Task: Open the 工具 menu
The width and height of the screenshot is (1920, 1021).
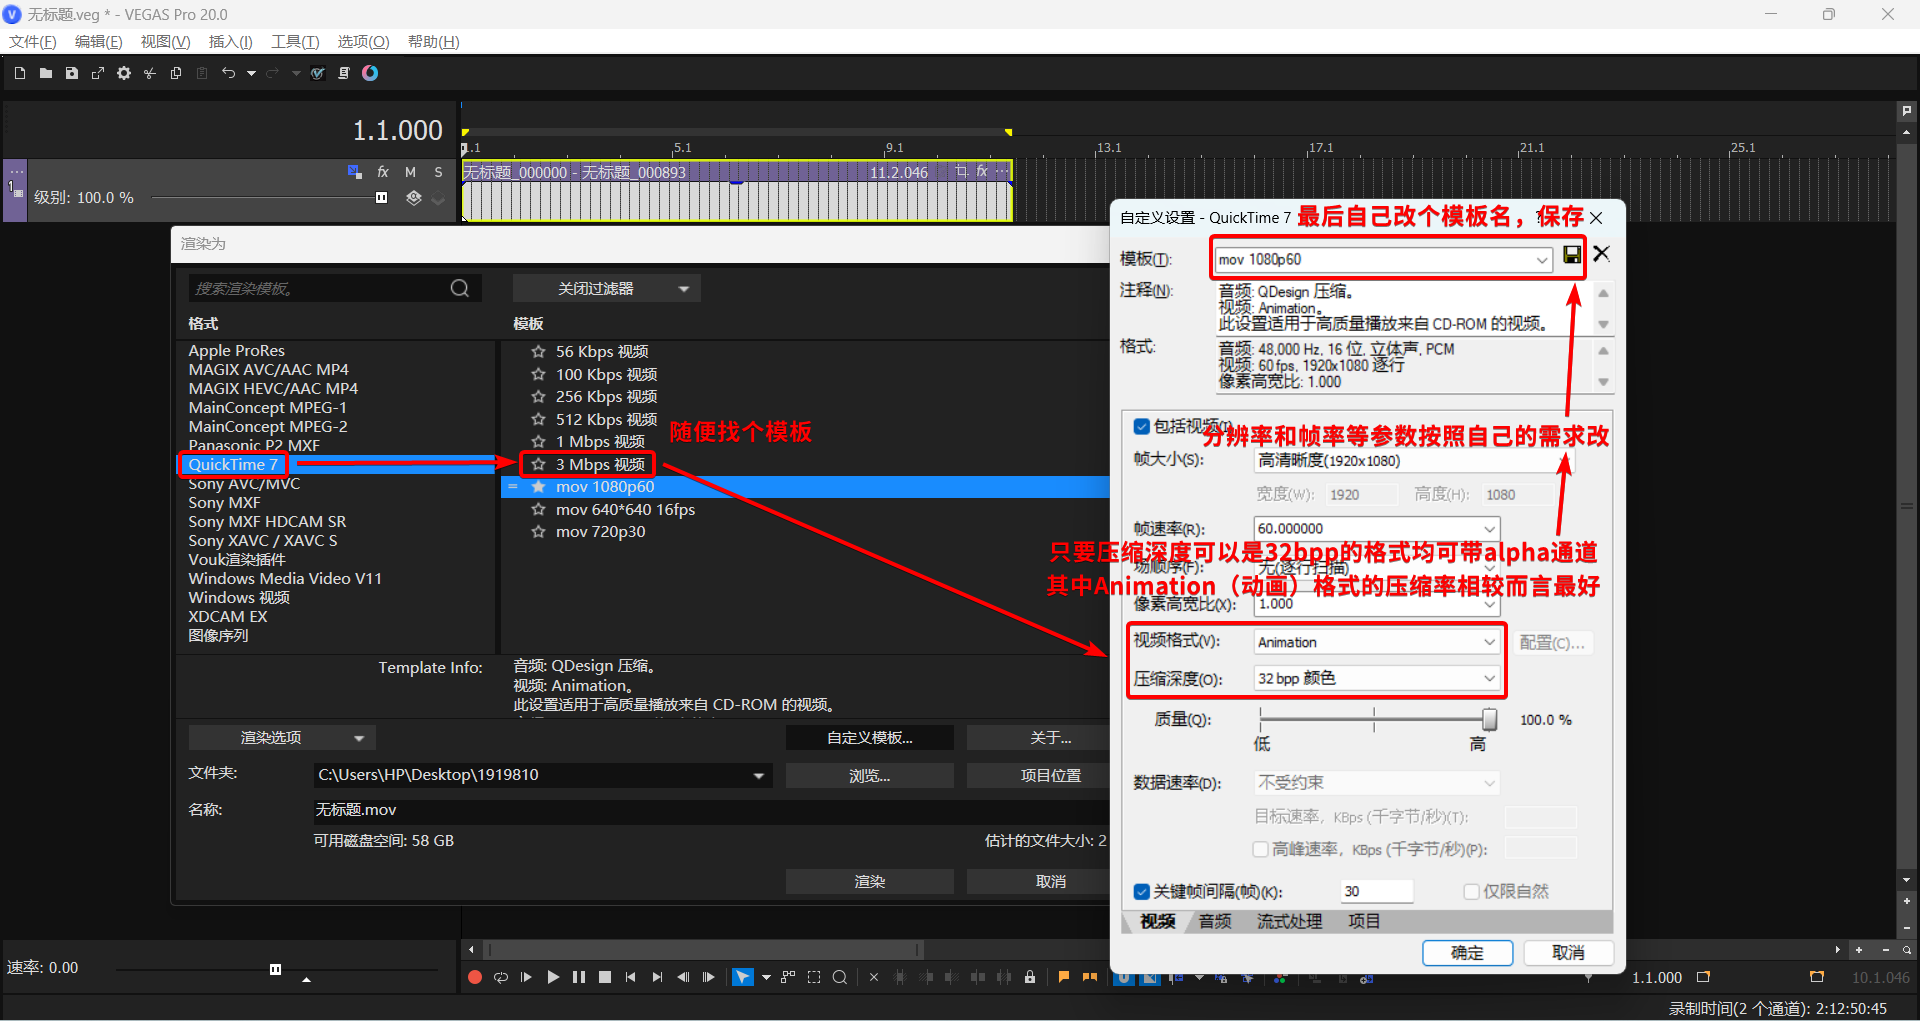Action: click(294, 41)
